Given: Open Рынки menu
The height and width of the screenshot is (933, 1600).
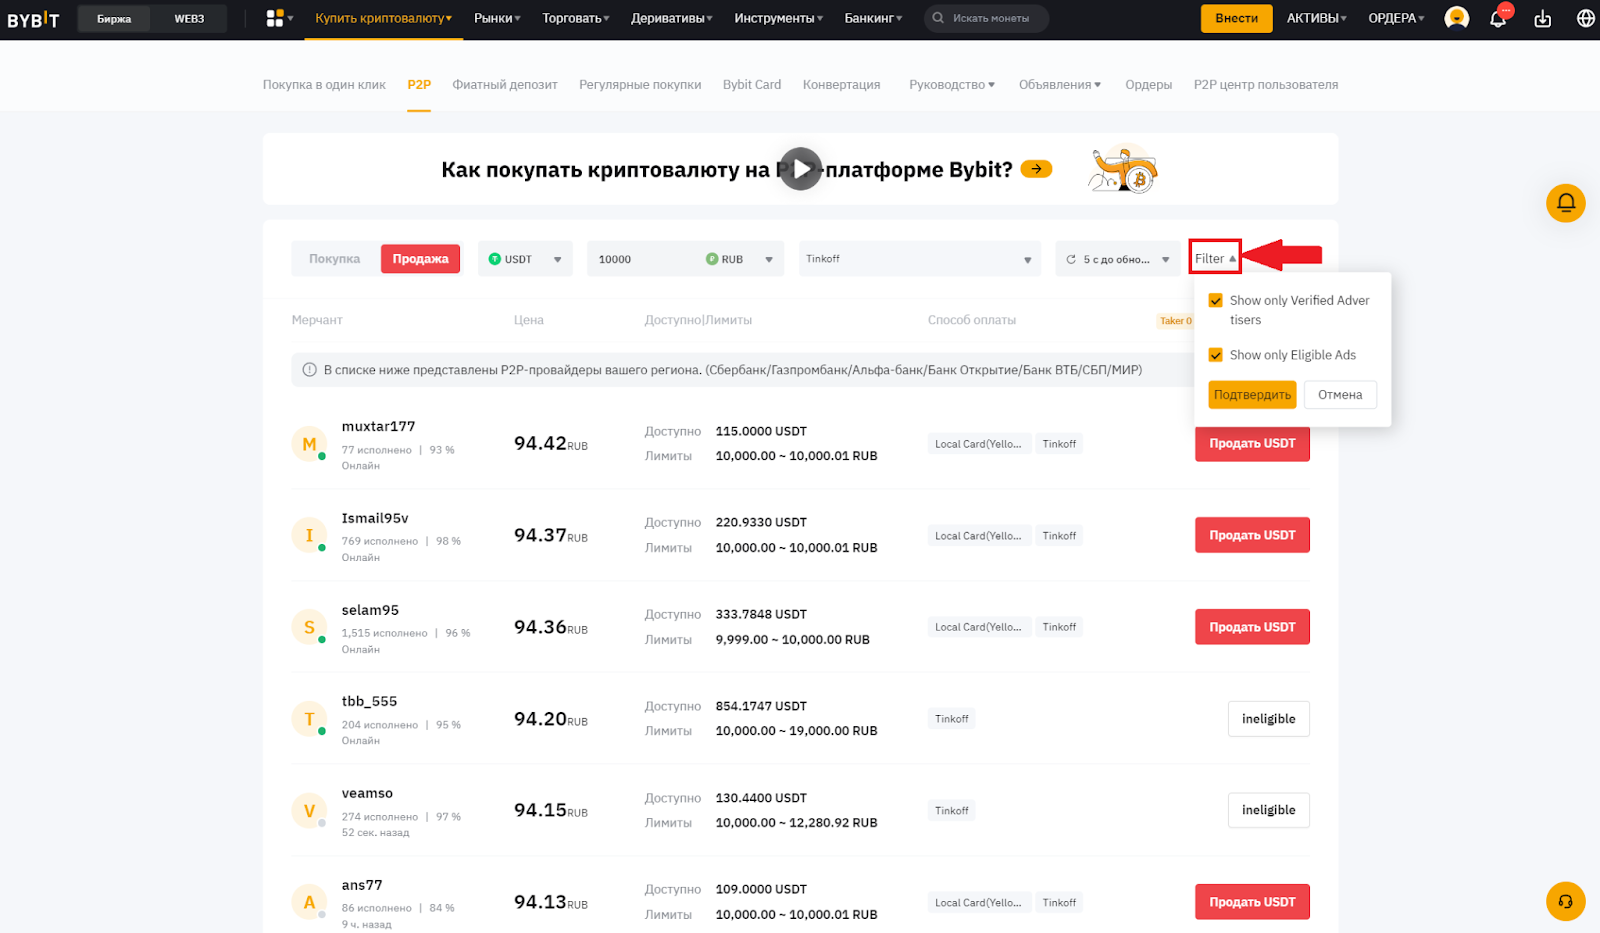Looking at the screenshot, I should [497, 18].
